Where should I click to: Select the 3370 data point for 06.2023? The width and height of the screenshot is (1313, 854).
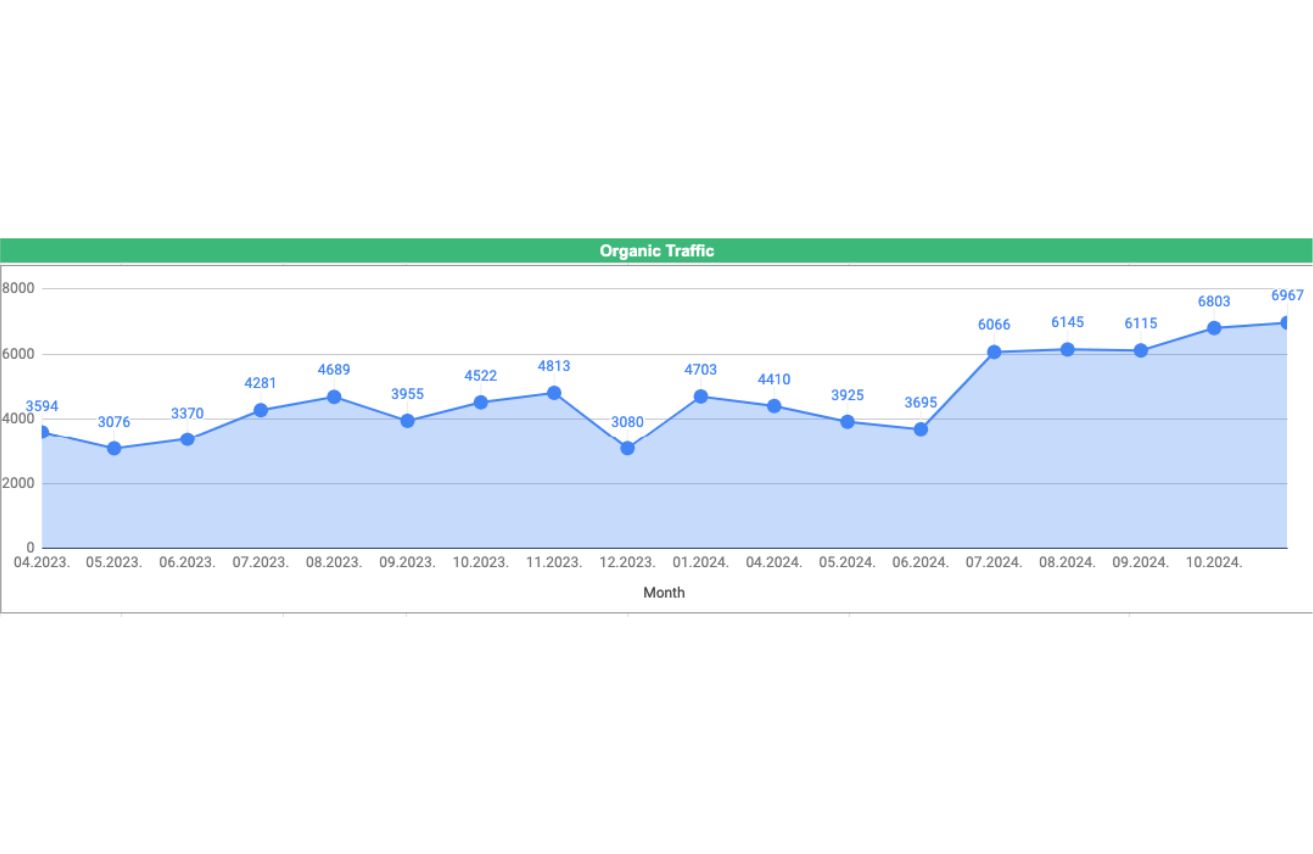(x=187, y=439)
